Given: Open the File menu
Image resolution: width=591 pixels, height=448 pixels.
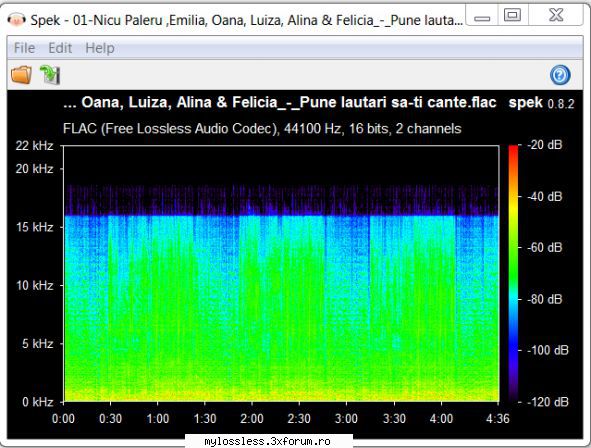Looking at the screenshot, I should click(x=24, y=48).
